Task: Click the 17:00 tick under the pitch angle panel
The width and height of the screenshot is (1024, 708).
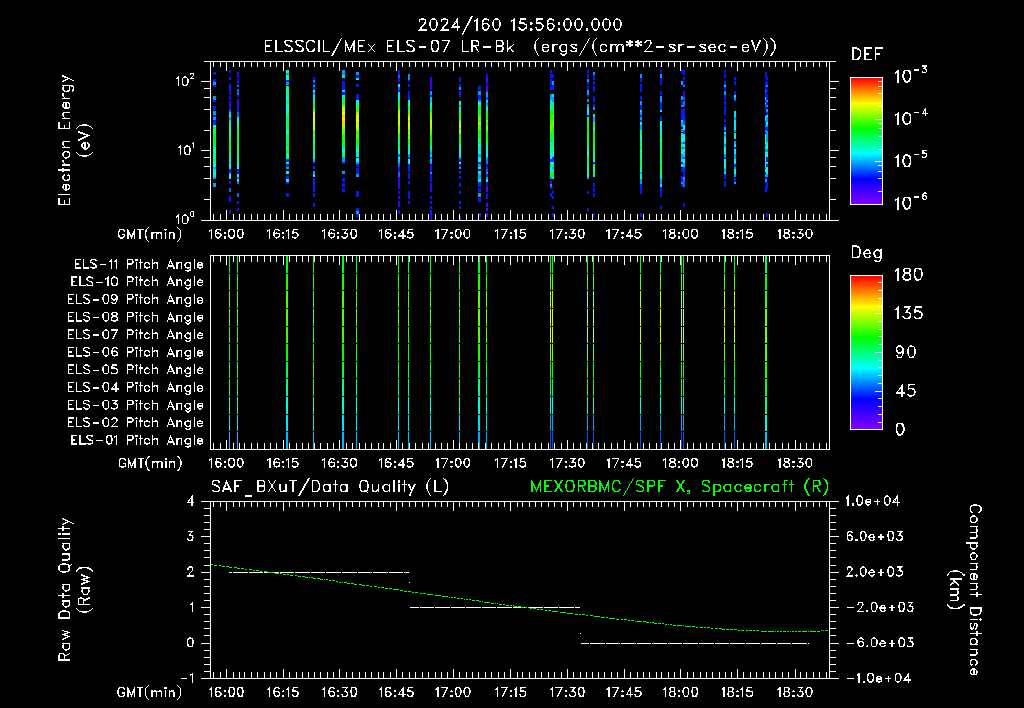Action: 453,463
